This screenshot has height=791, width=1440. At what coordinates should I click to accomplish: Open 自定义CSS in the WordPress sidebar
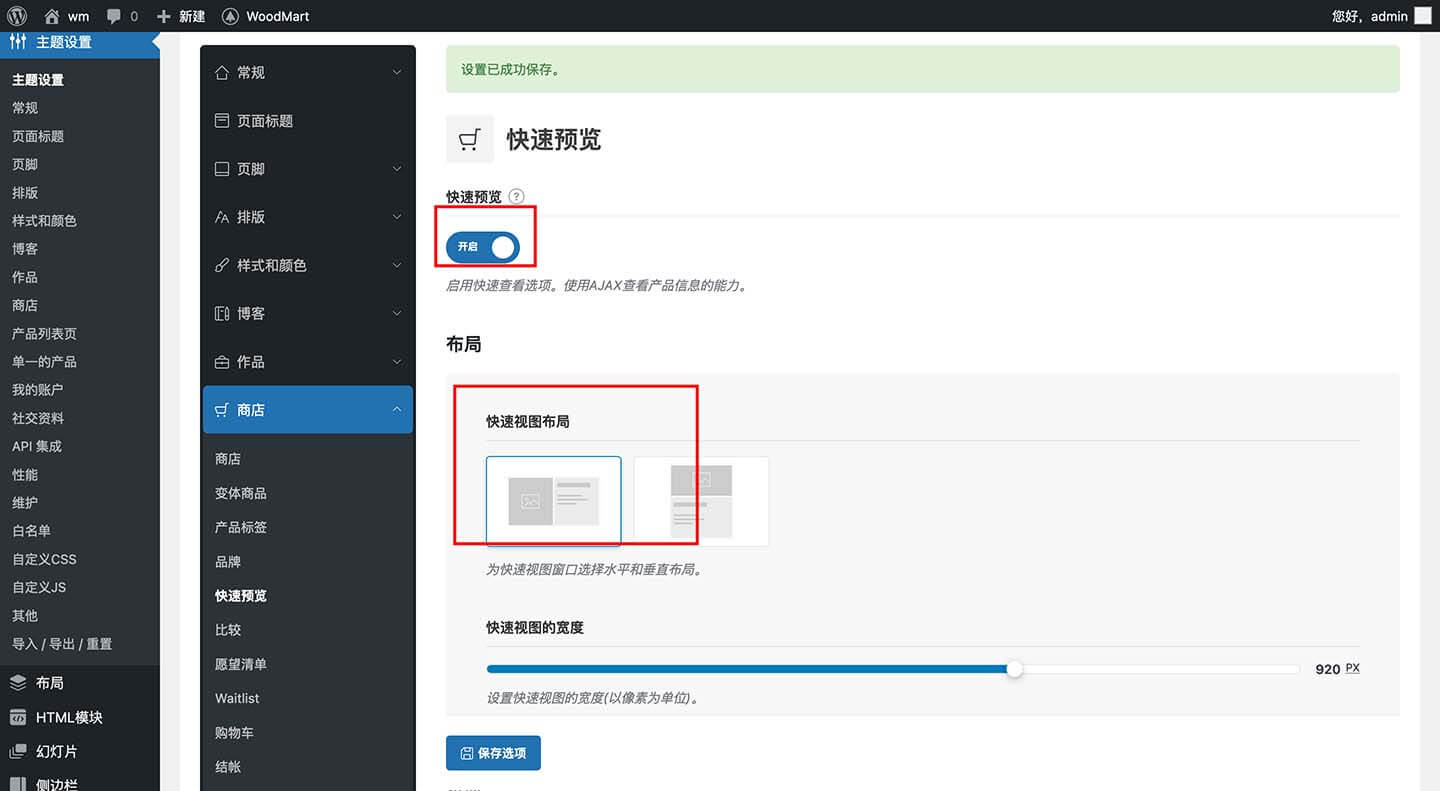point(44,559)
